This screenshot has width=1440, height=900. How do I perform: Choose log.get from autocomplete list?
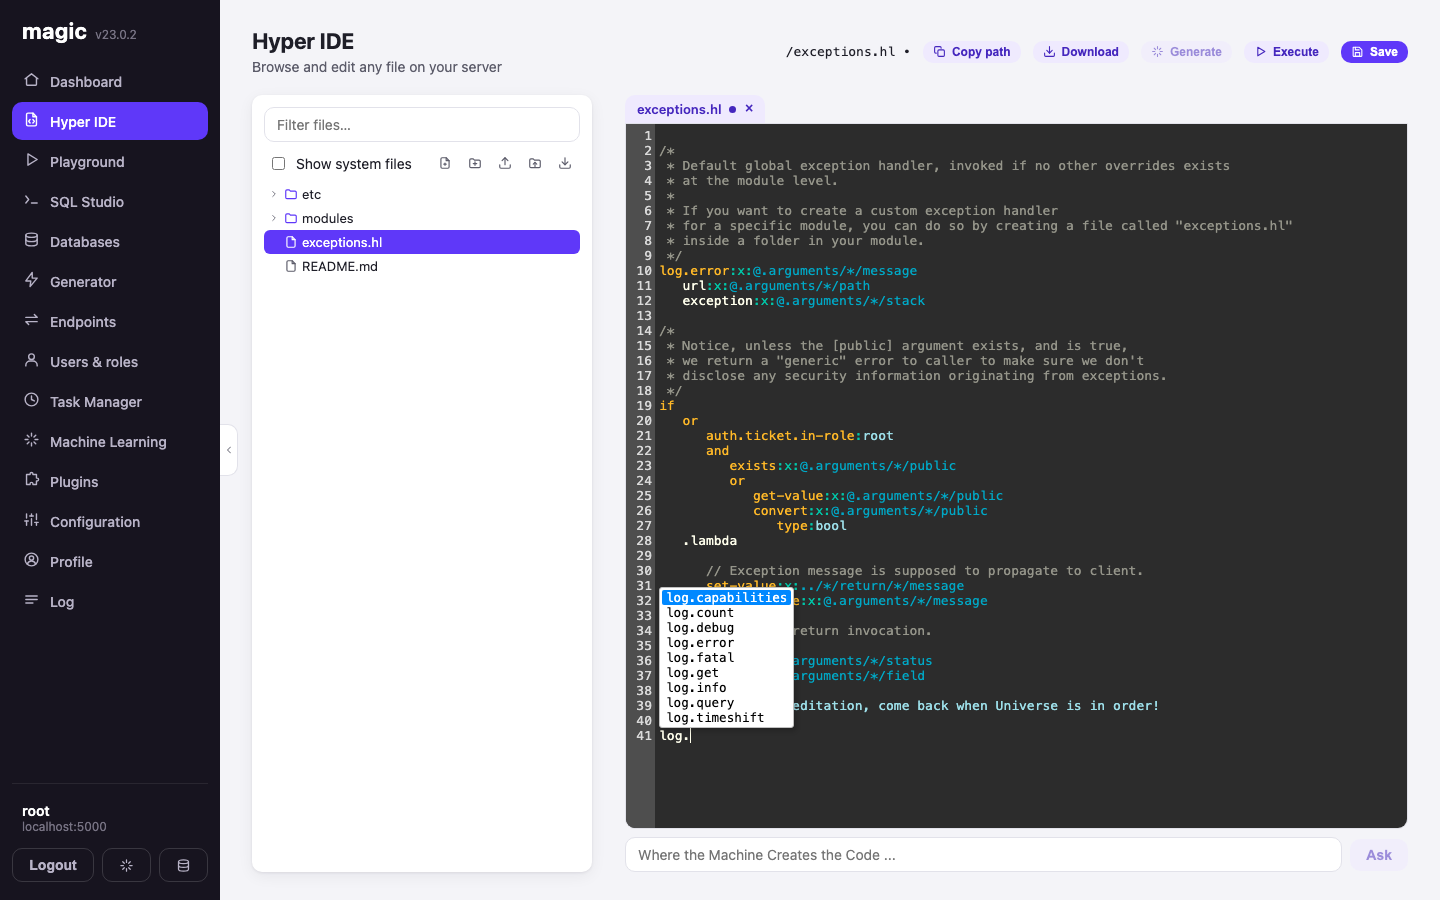[726, 673]
